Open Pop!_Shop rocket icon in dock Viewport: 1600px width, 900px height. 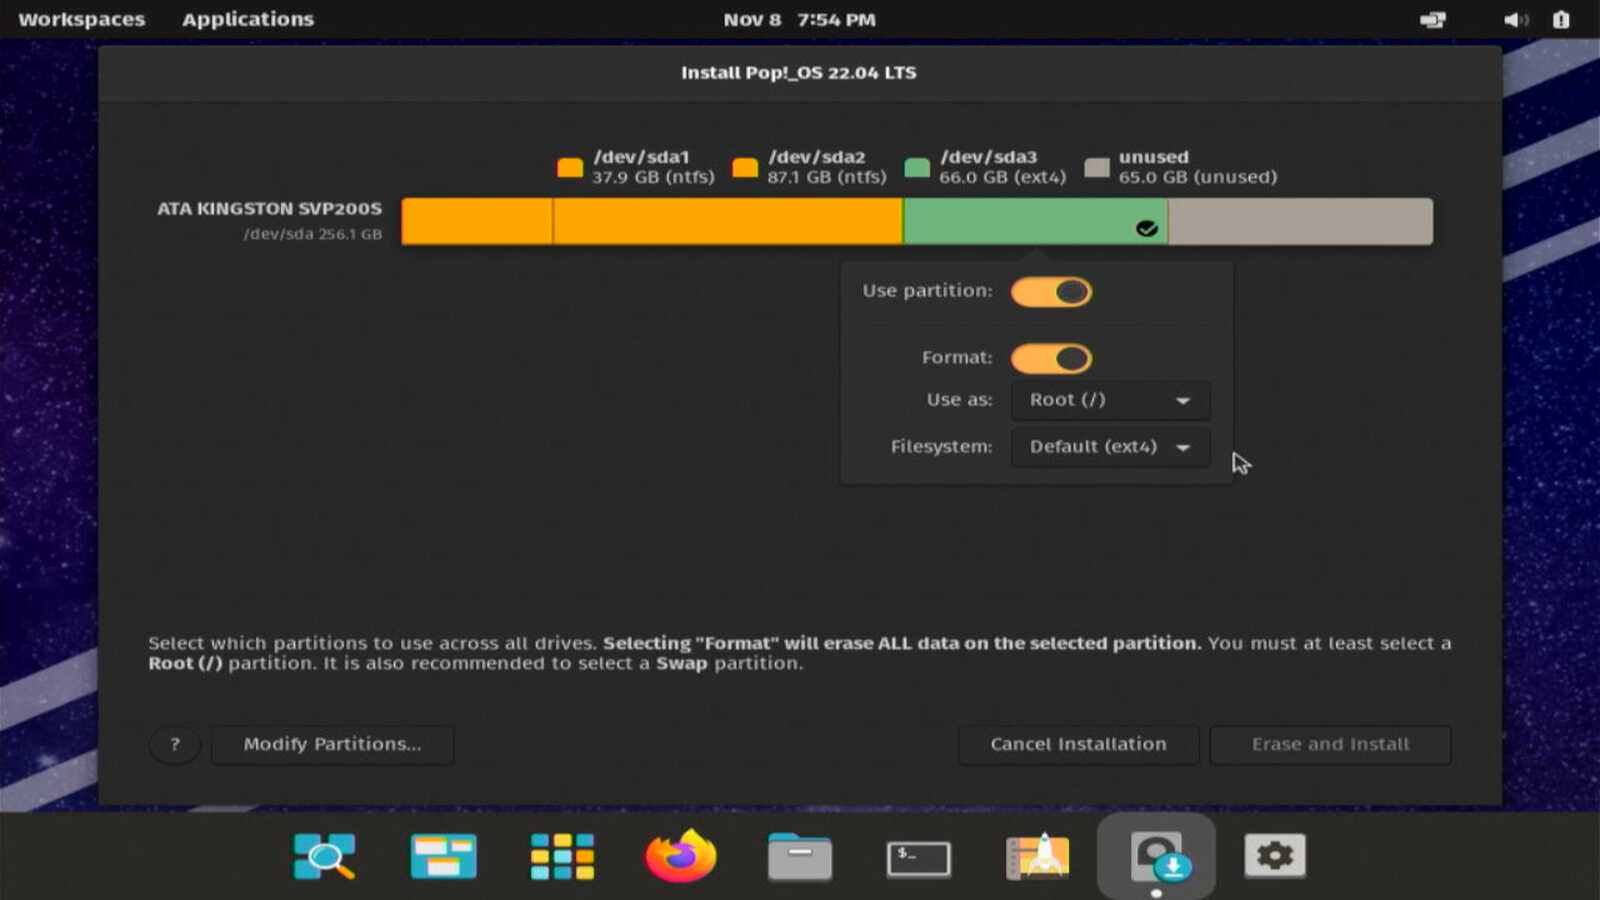[1037, 856]
